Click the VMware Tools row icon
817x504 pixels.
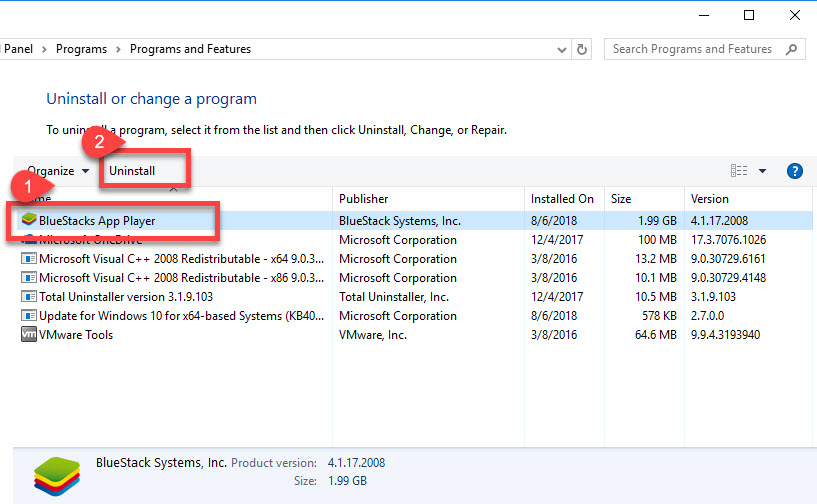(x=29, y=334)
